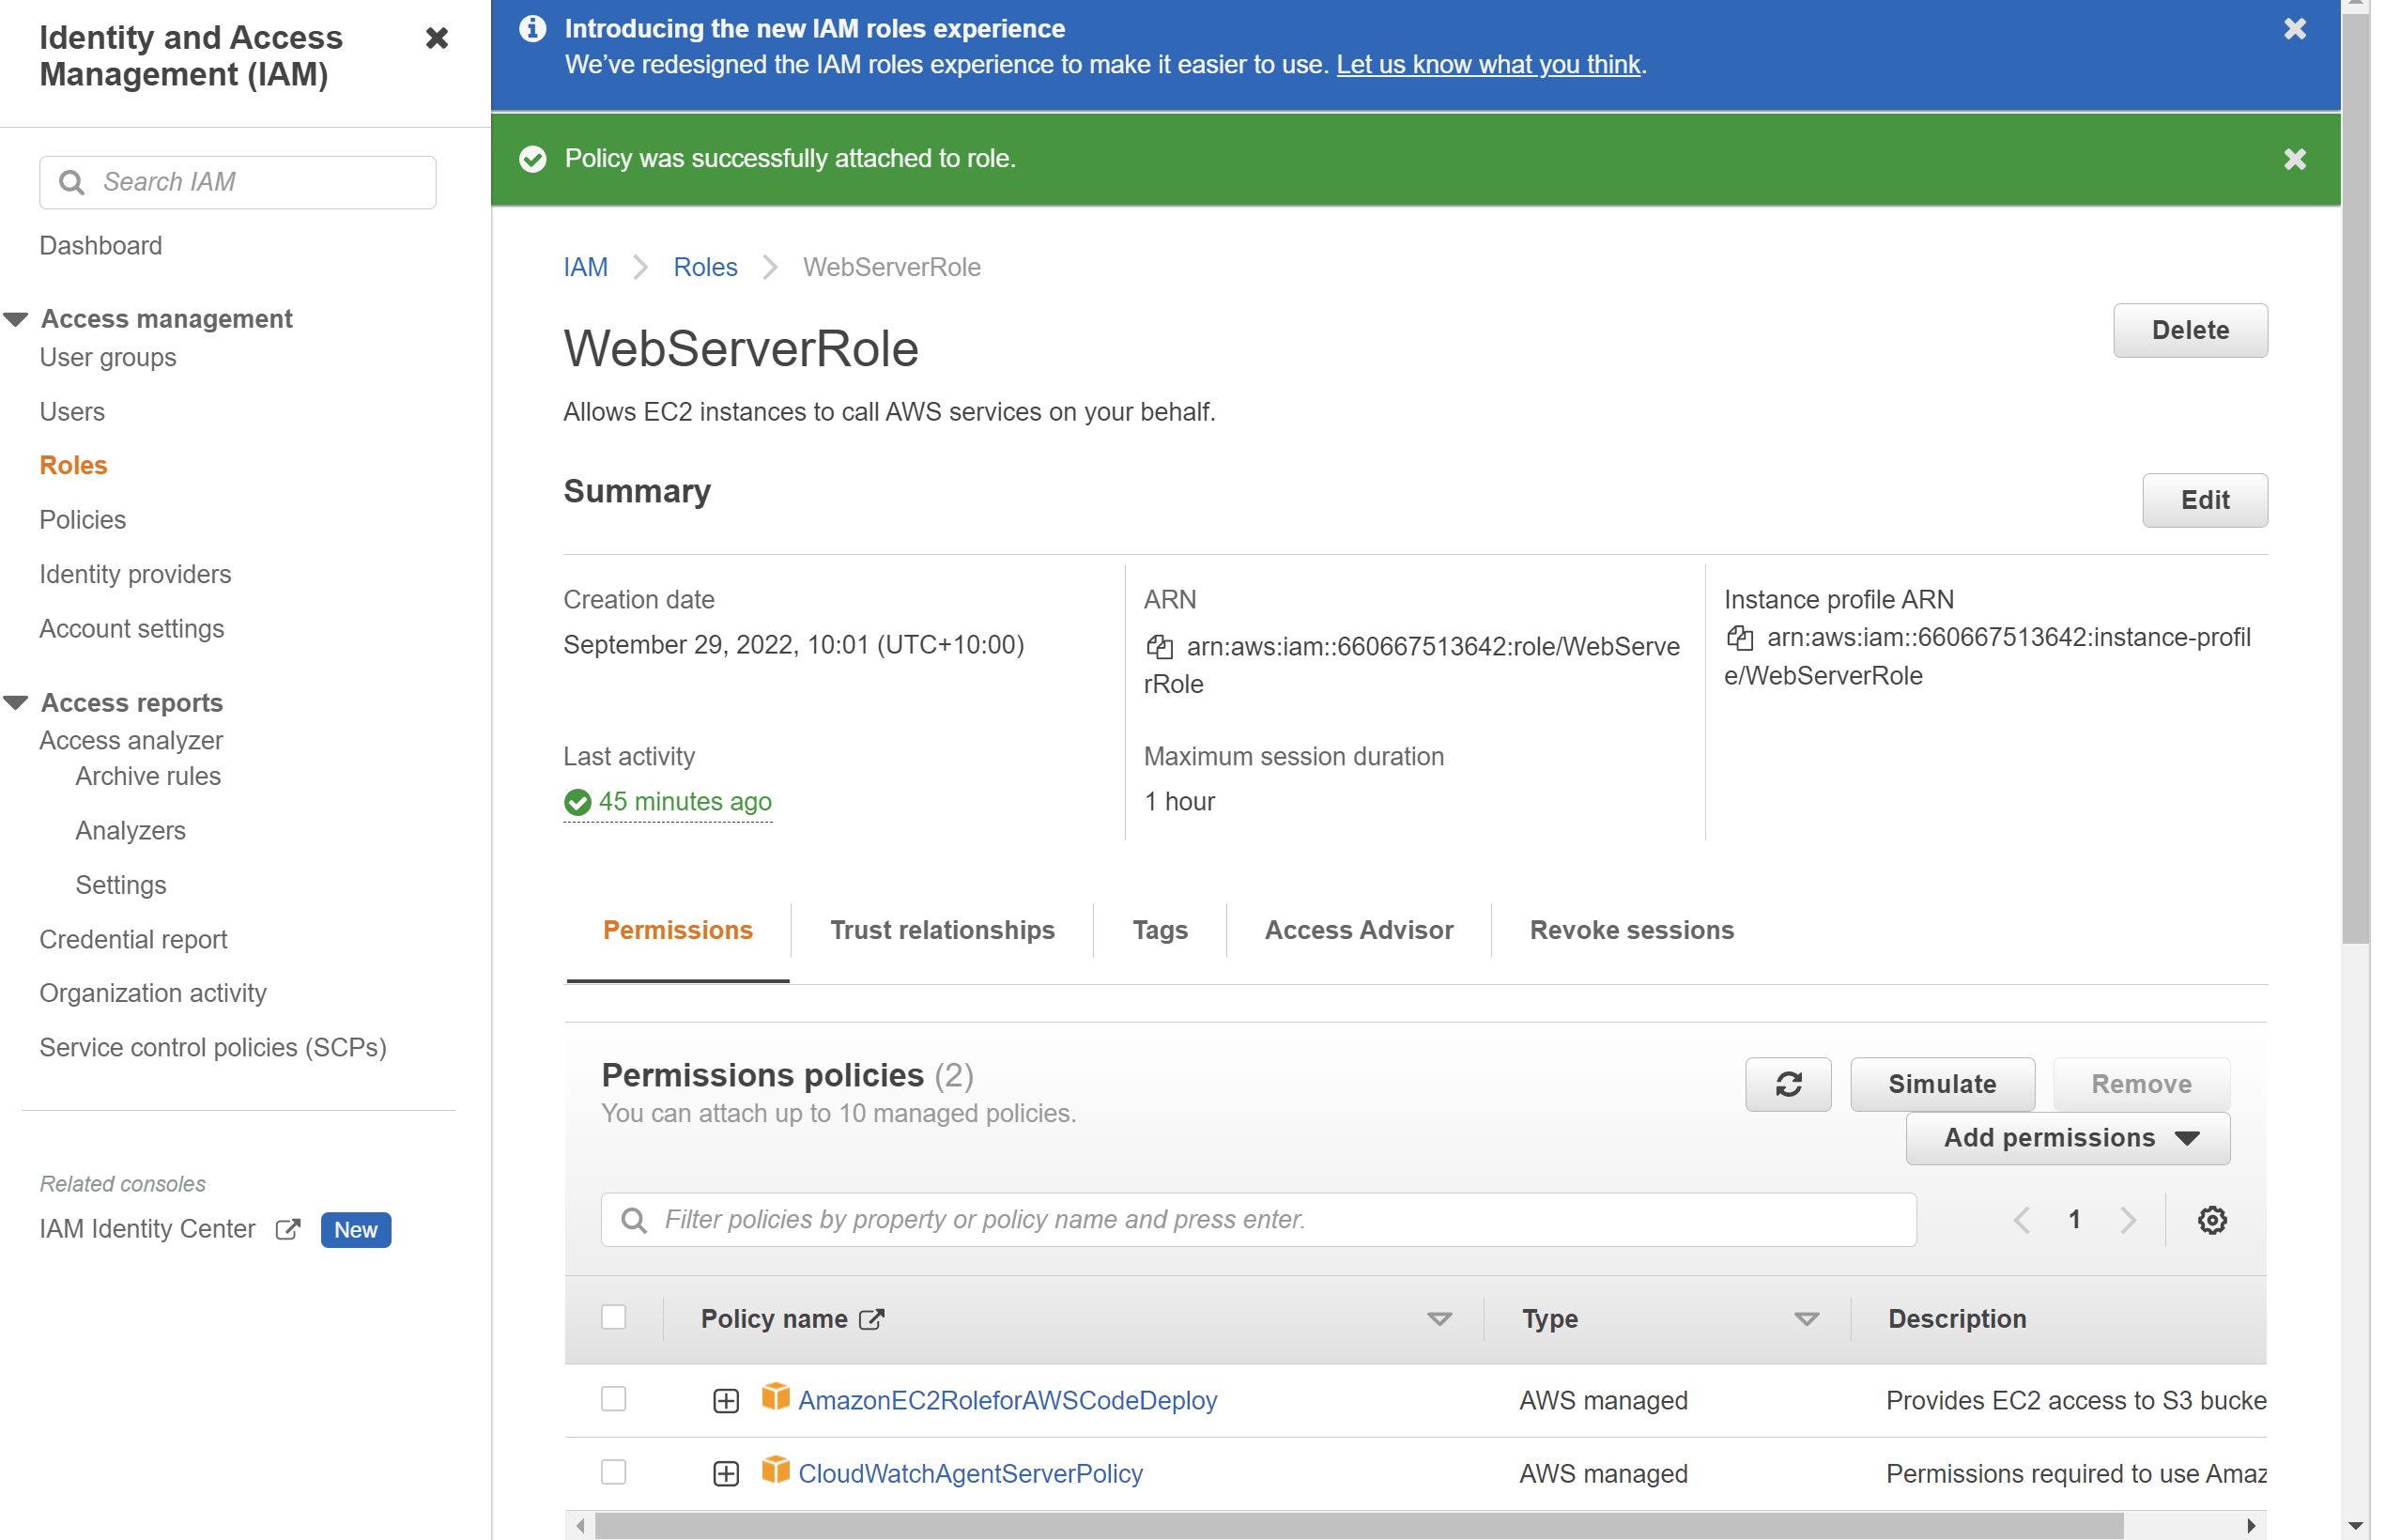Click the search magnifier in the IAM sidebar
Screen dimensions: 2385x1540
70,182
